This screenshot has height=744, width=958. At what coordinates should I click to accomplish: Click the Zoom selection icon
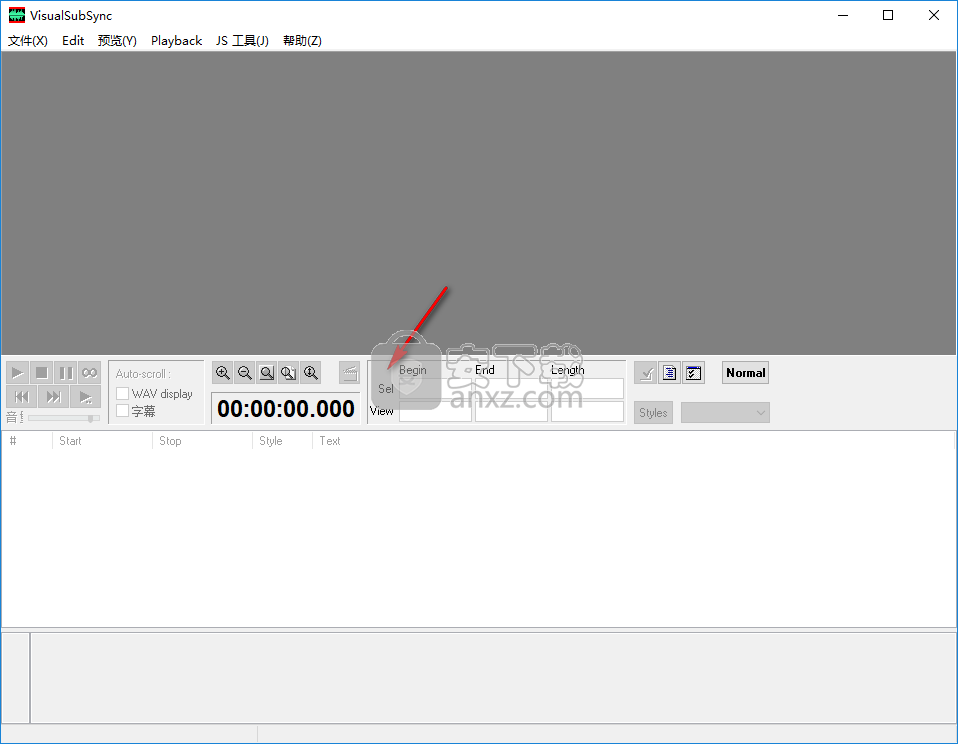click(x=267, y=373)
